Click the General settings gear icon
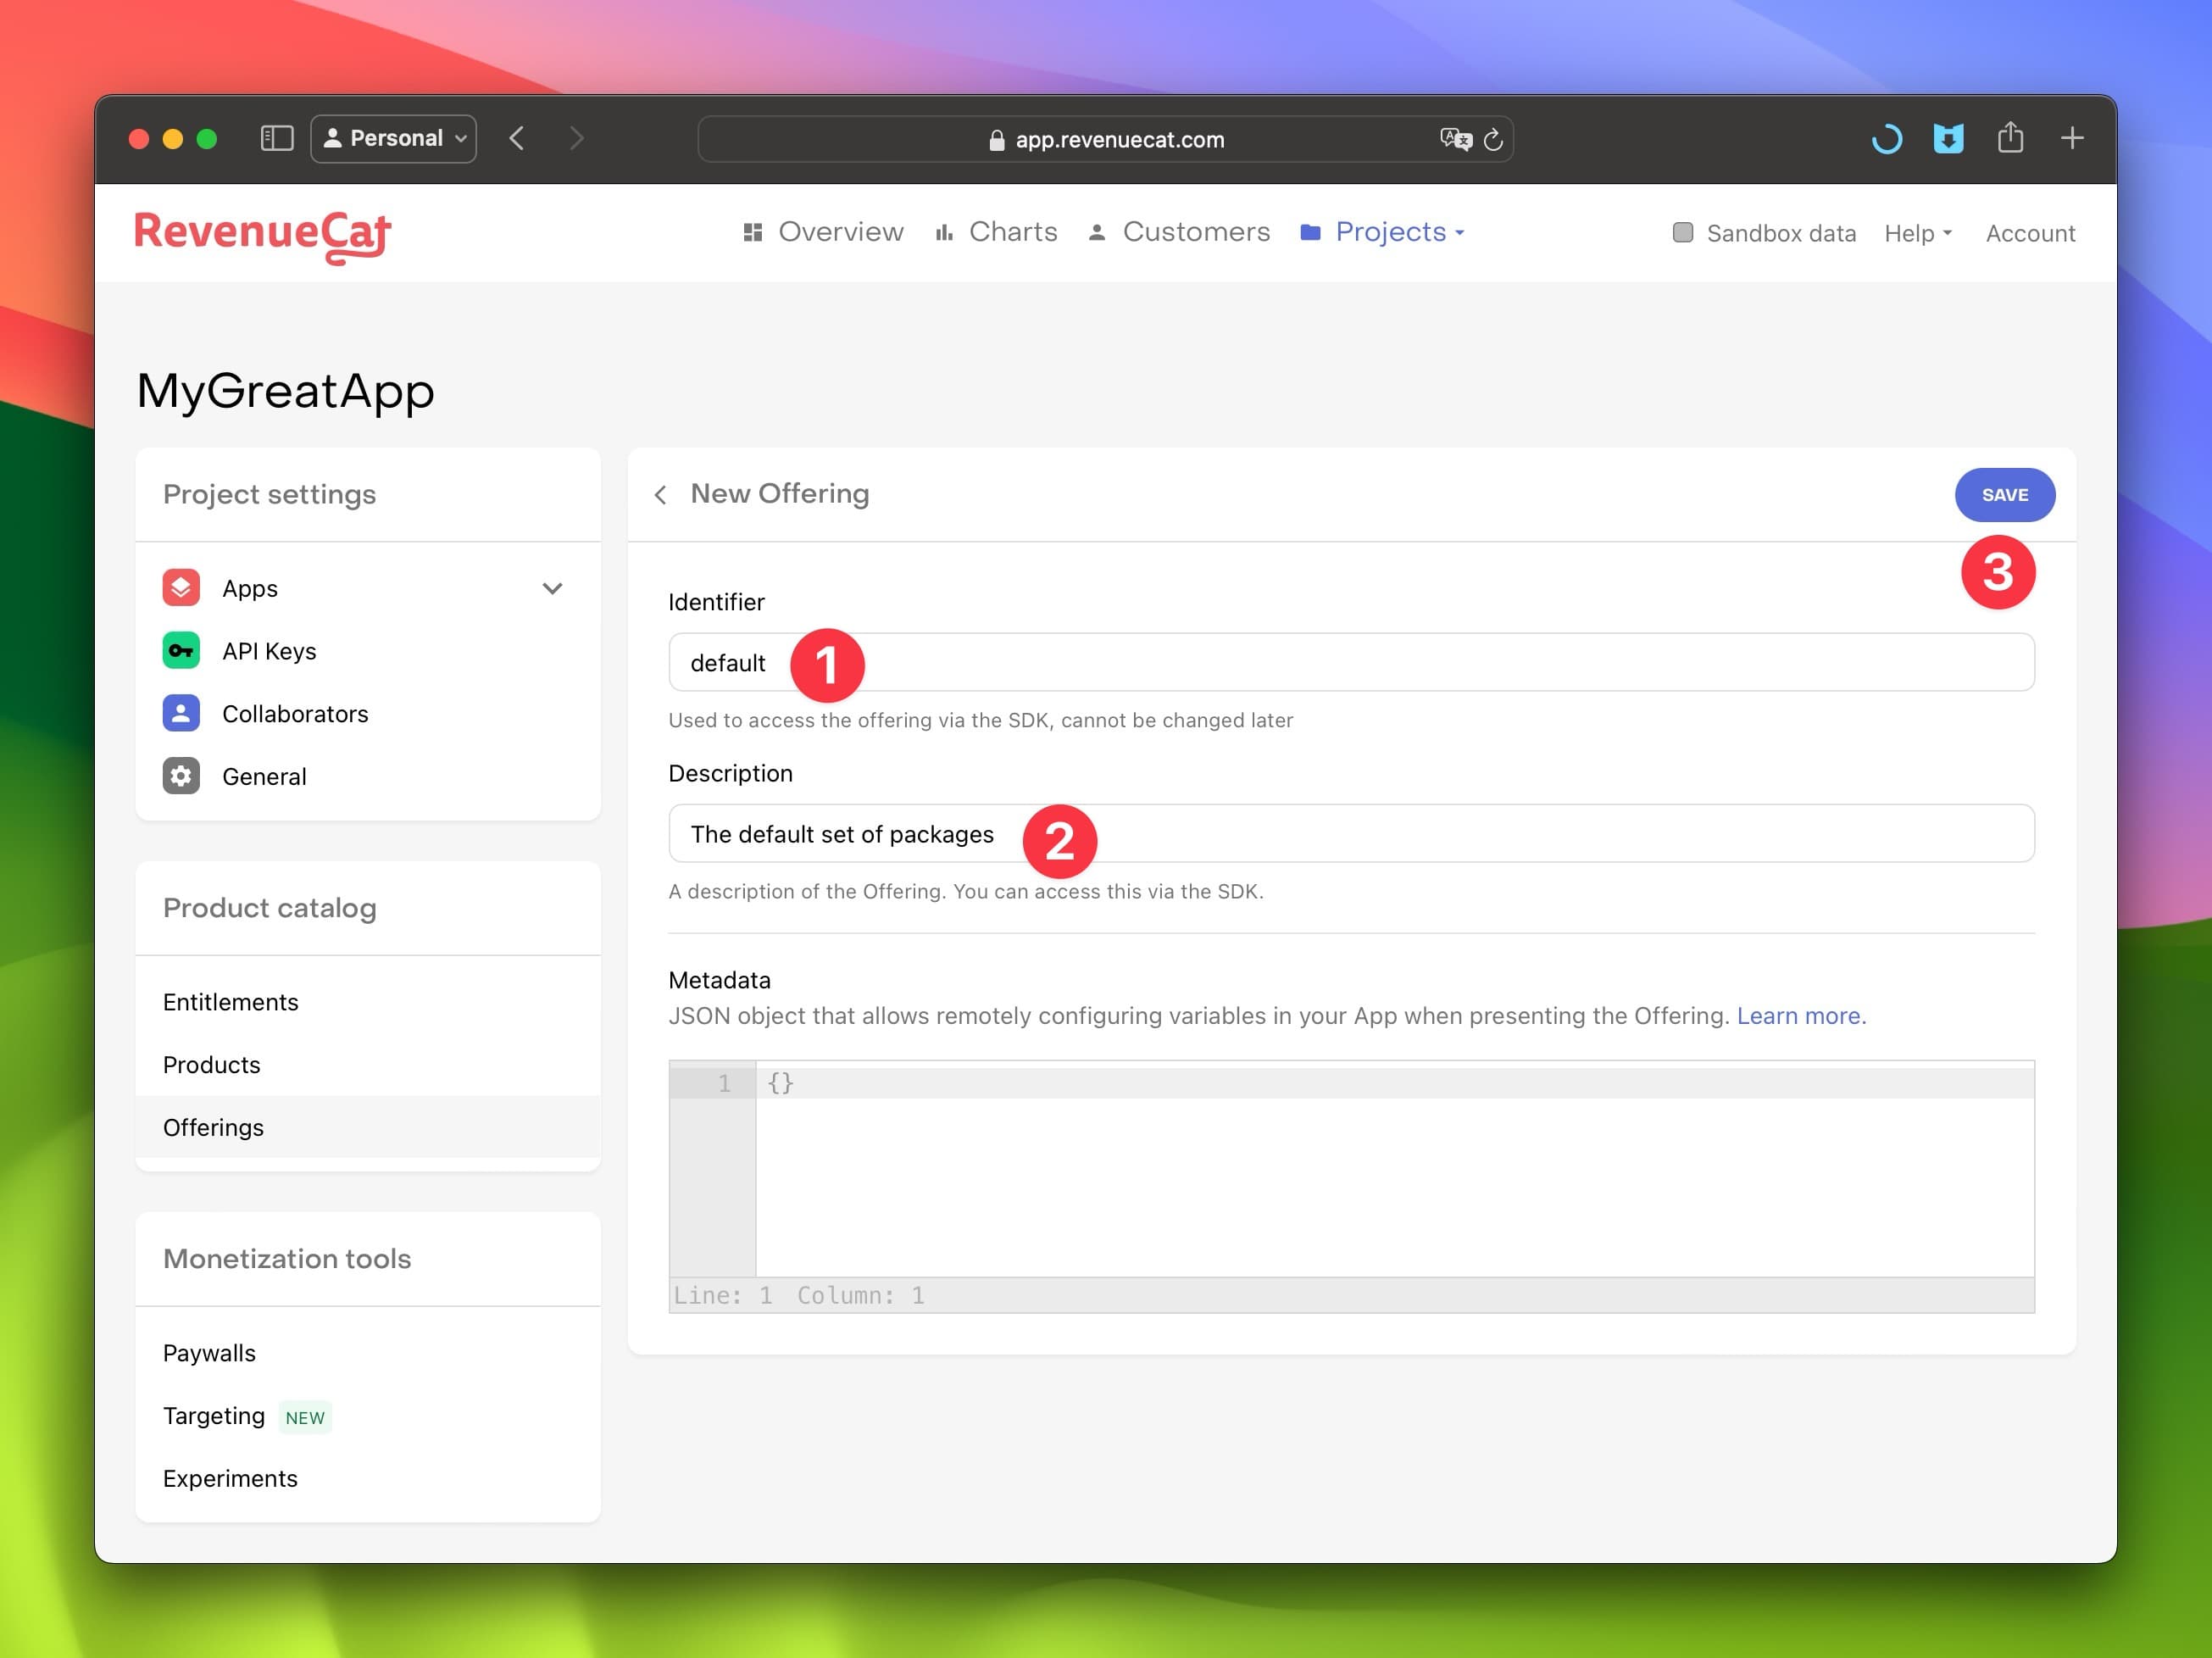 coord(181,776)
